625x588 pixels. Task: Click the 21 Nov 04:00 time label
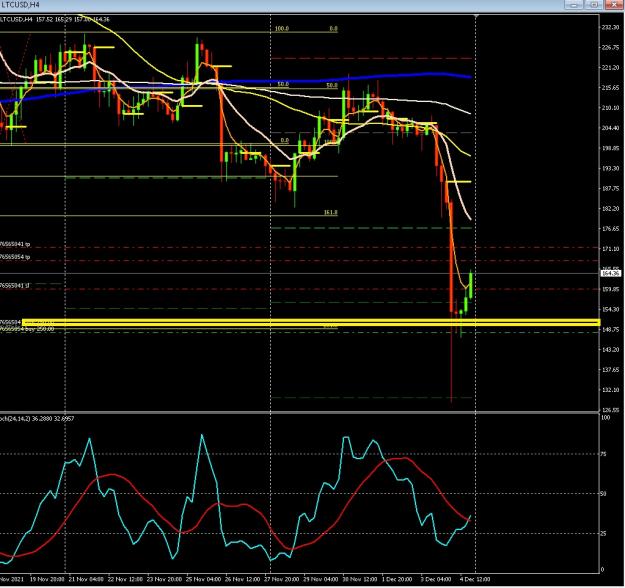86,579
